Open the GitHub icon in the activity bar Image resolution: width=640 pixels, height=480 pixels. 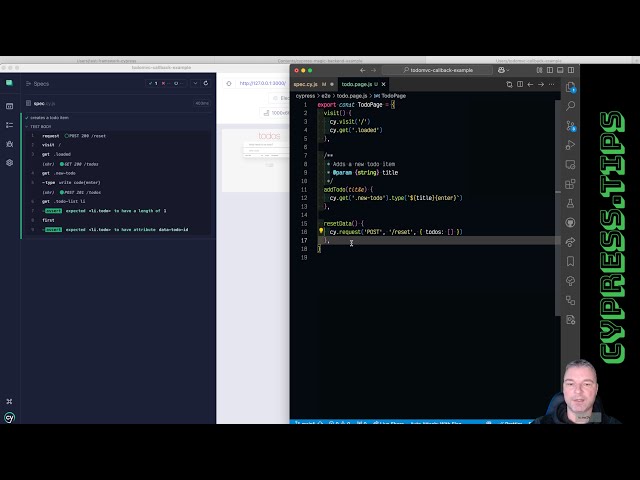click(x=571, y=222)
